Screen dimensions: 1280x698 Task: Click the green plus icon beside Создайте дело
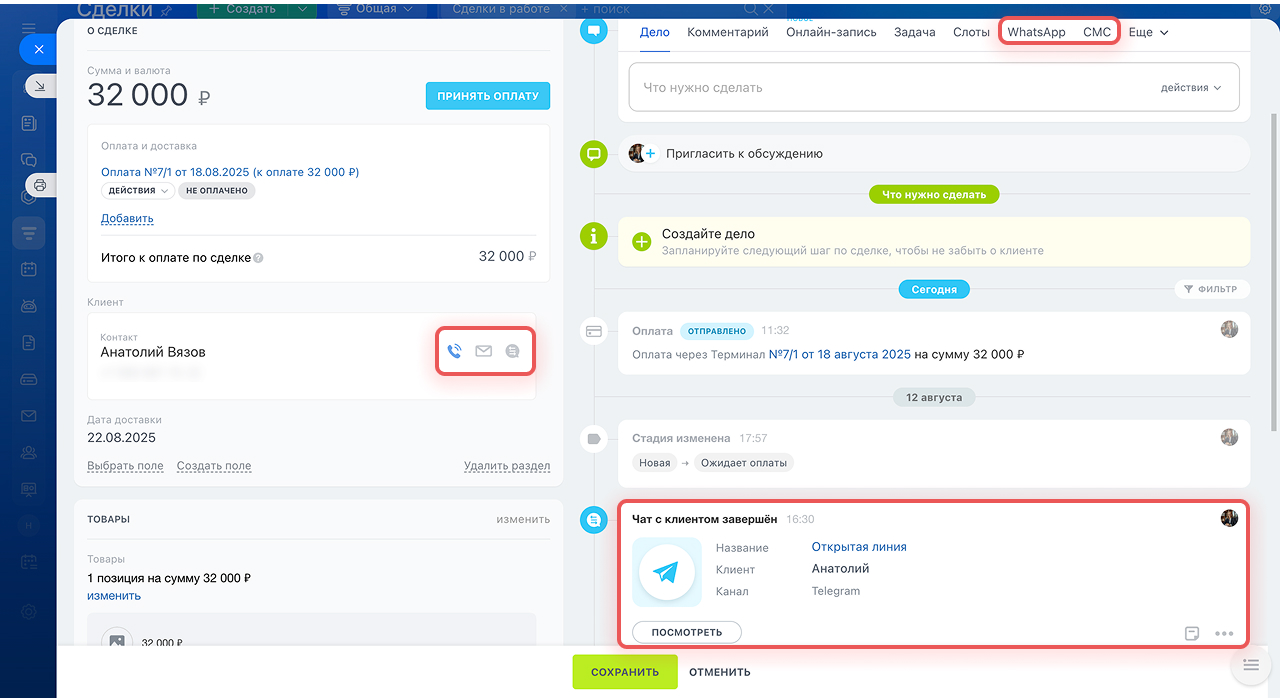pyautogui.click(x=642, y=241)
